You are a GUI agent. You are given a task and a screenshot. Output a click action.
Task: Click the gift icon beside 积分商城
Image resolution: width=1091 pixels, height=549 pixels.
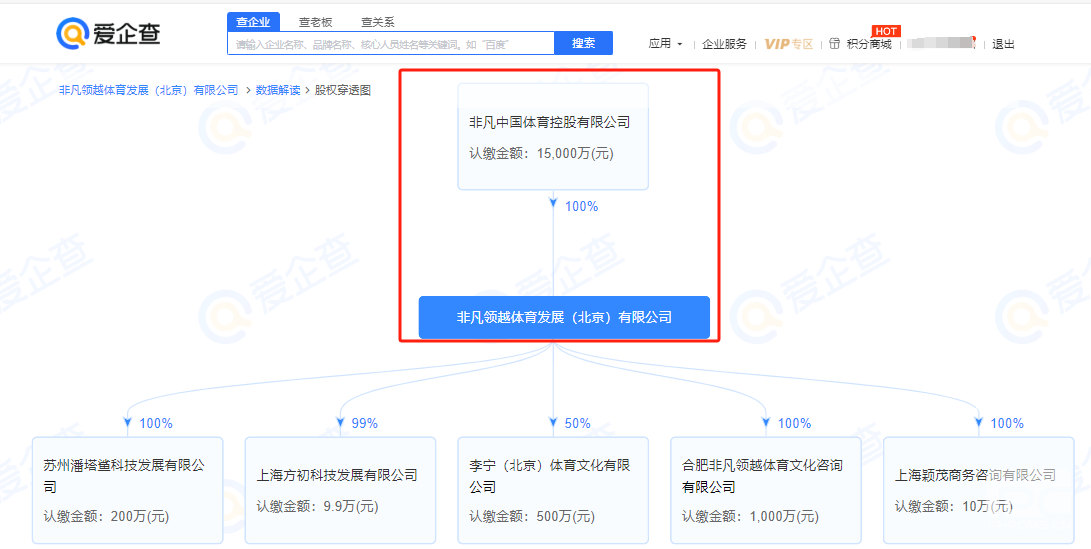(834, 44)
